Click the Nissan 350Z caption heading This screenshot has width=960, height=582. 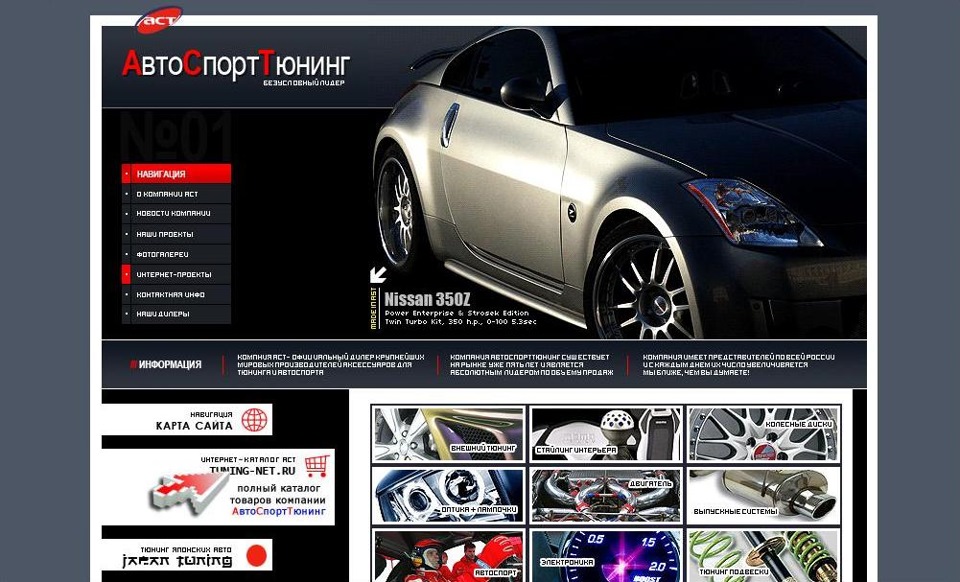pyautogui.click(x=427, y=299)
